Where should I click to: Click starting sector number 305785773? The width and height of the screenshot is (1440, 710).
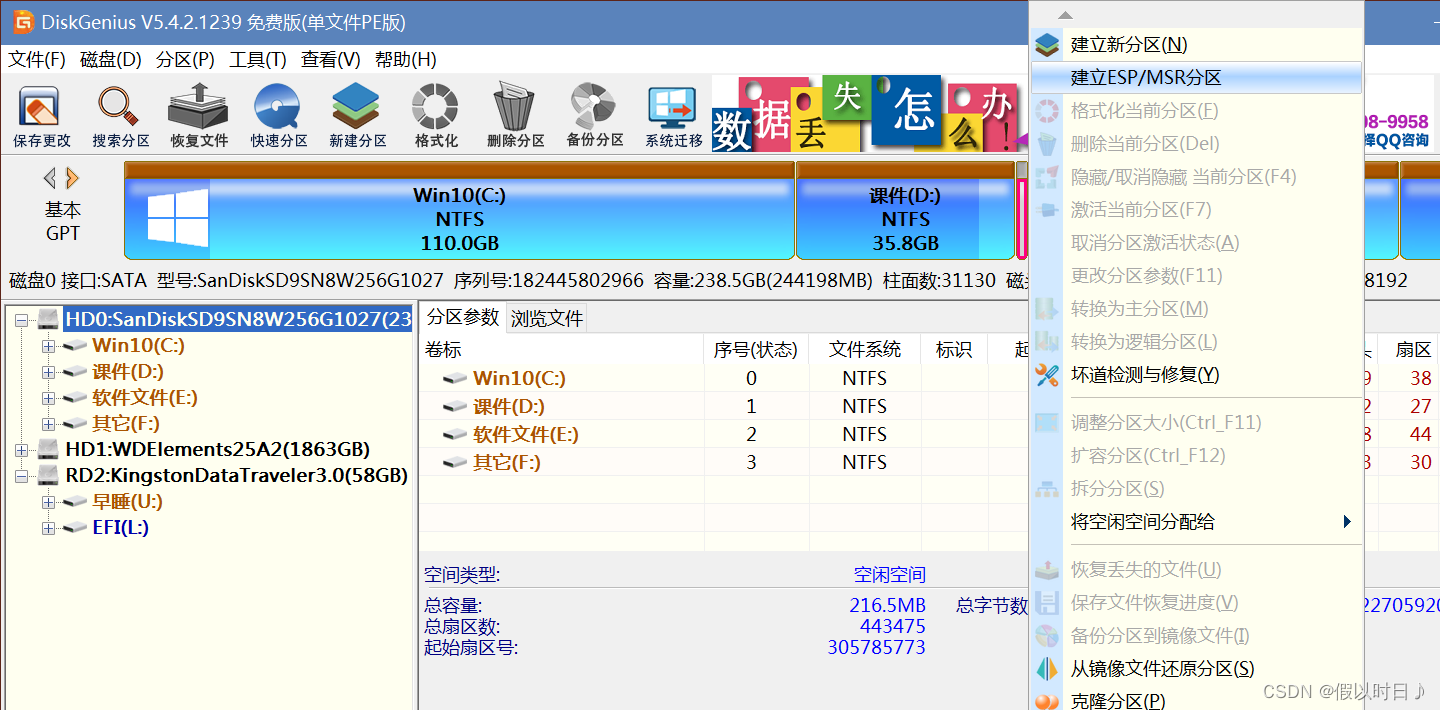coord(876,647)
